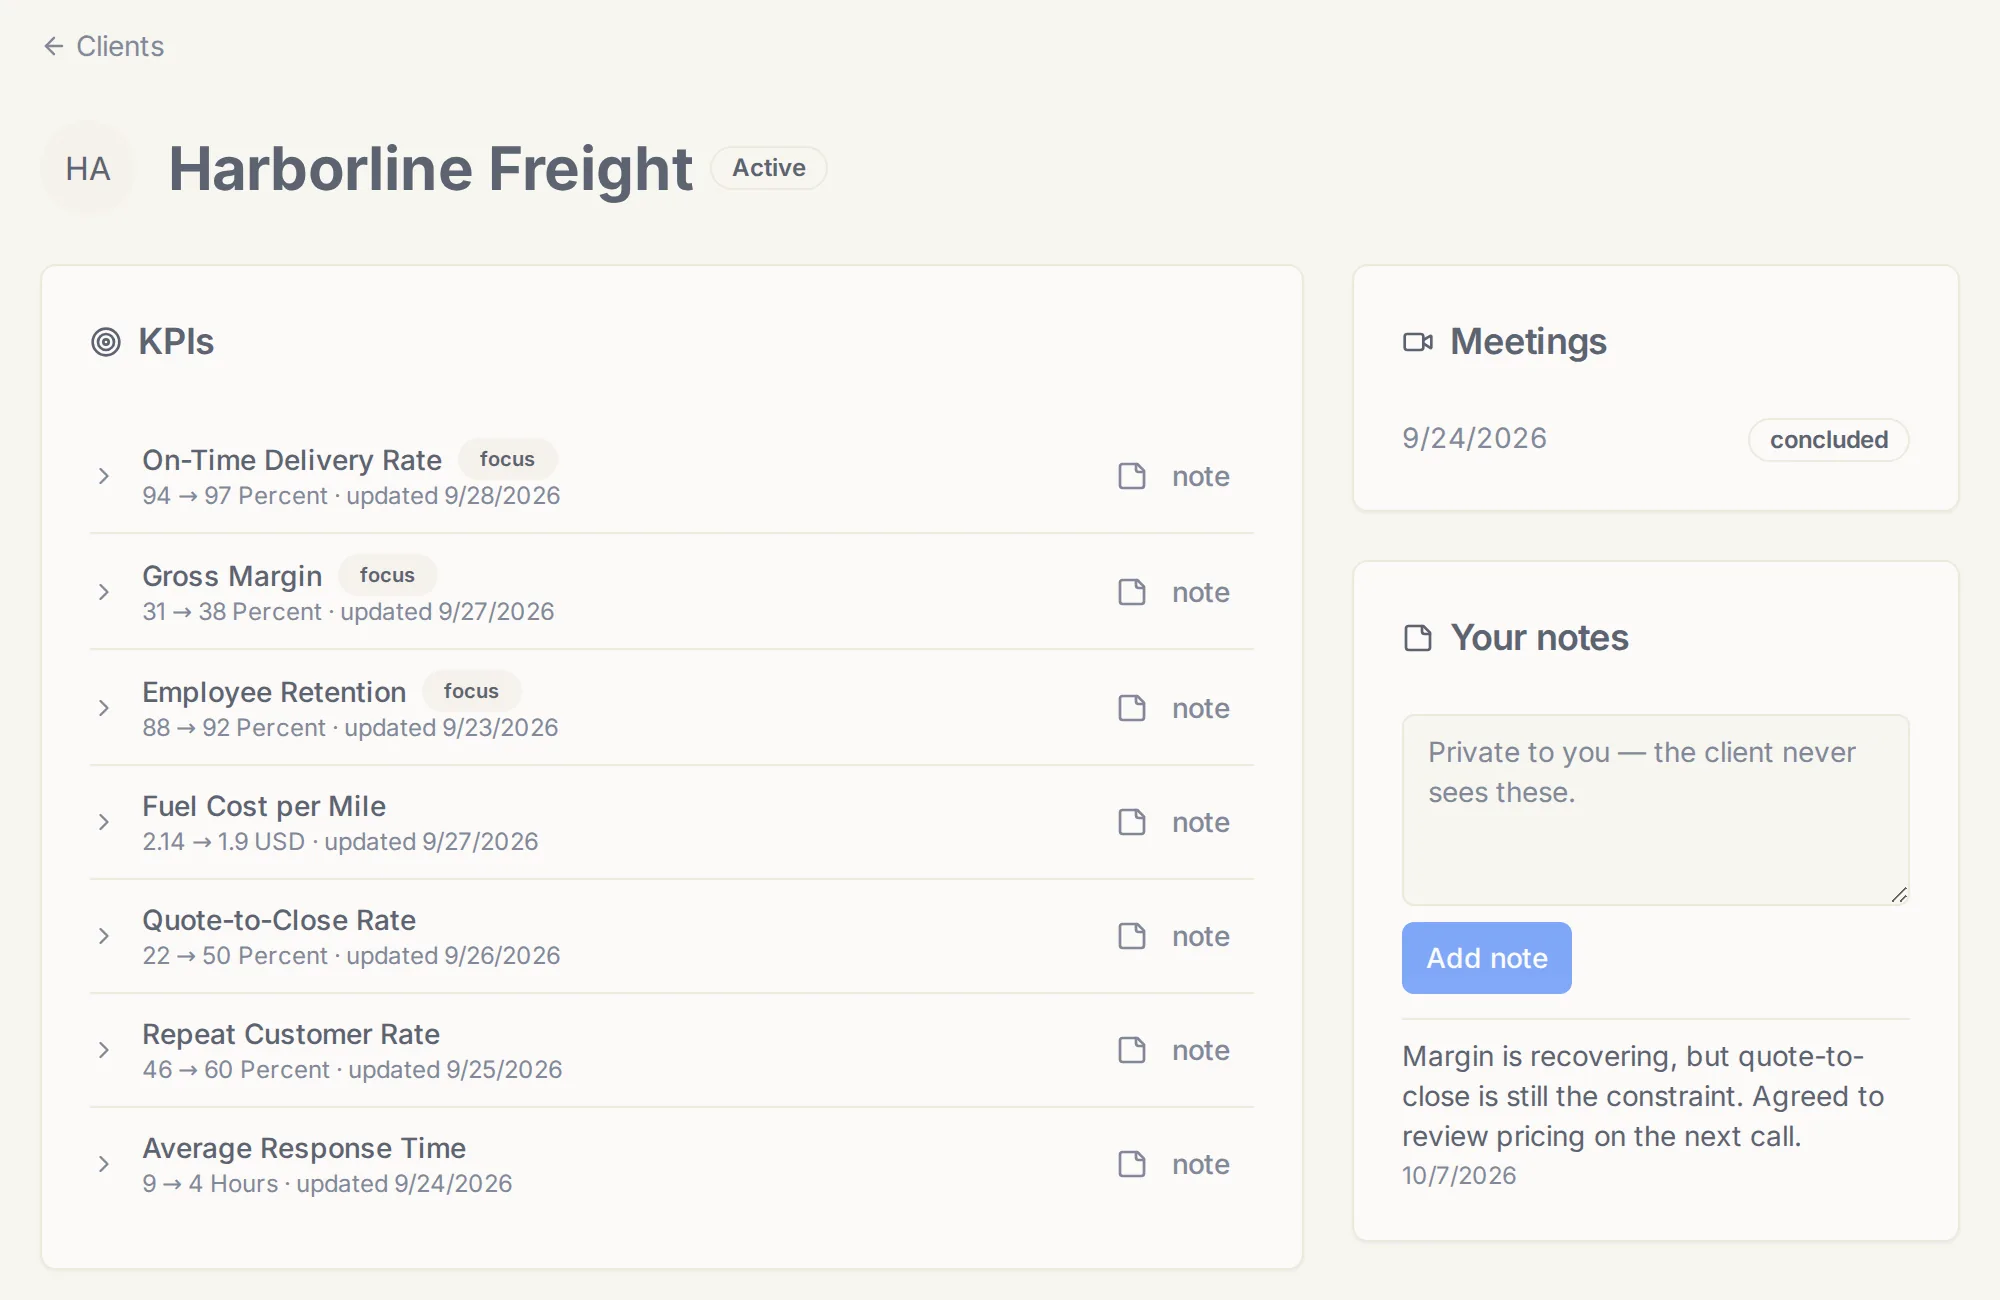Image resolution: width=2000 pixels, height=1300 pixels.
Task: Click note icon for Employee Retention
Action: click(x=1132, y=708)
